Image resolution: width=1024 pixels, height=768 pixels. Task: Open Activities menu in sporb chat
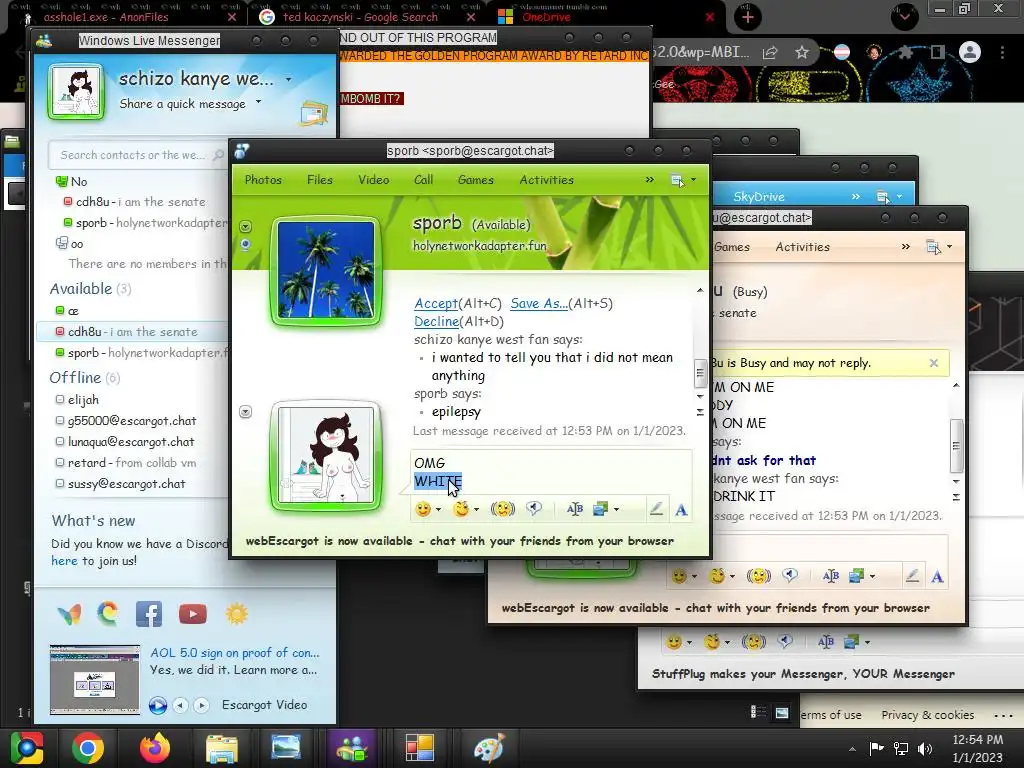click(547, 180)
